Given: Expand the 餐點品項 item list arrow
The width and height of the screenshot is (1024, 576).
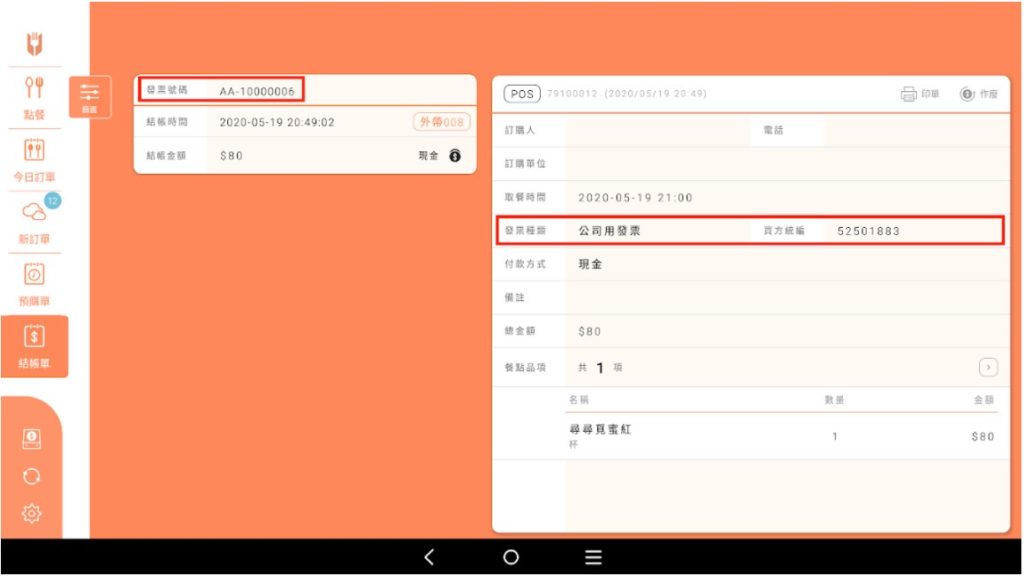Looking at the screenshot, I should [x=988, y=367].
